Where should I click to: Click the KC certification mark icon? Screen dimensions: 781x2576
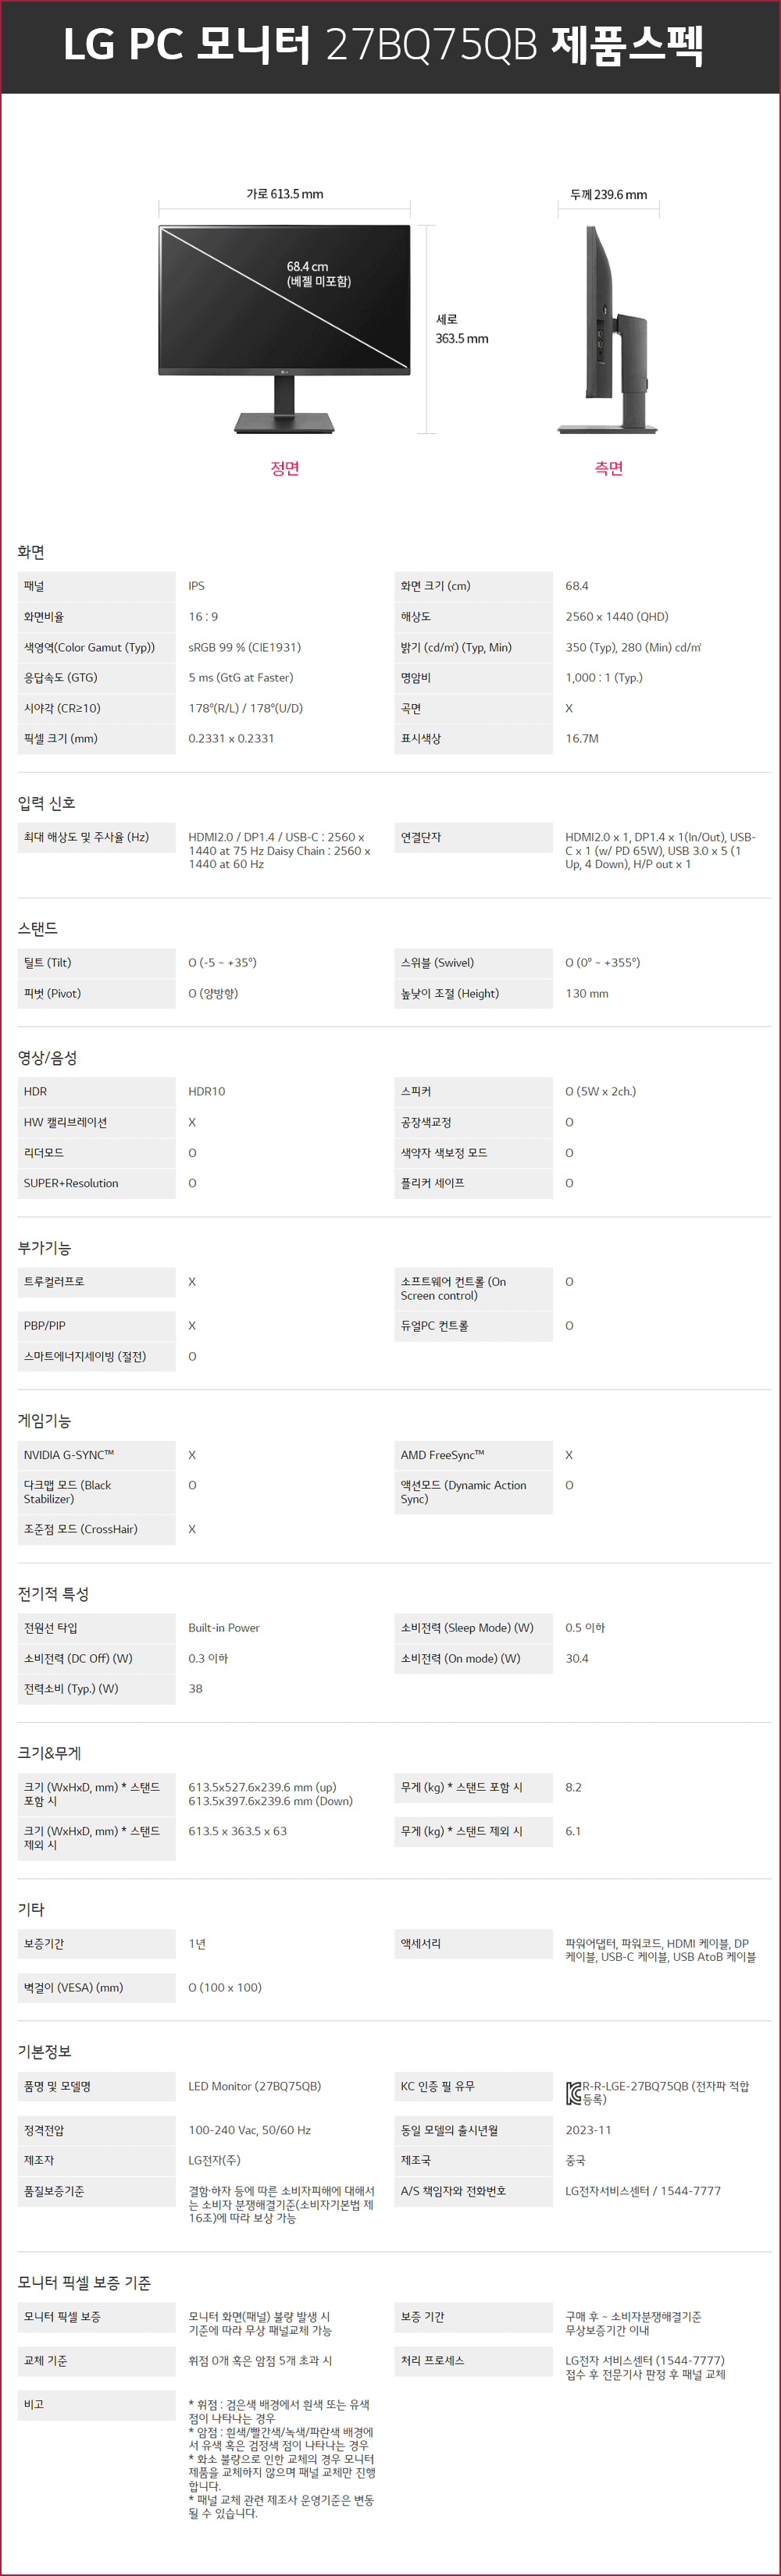[x=574, y=2092]
